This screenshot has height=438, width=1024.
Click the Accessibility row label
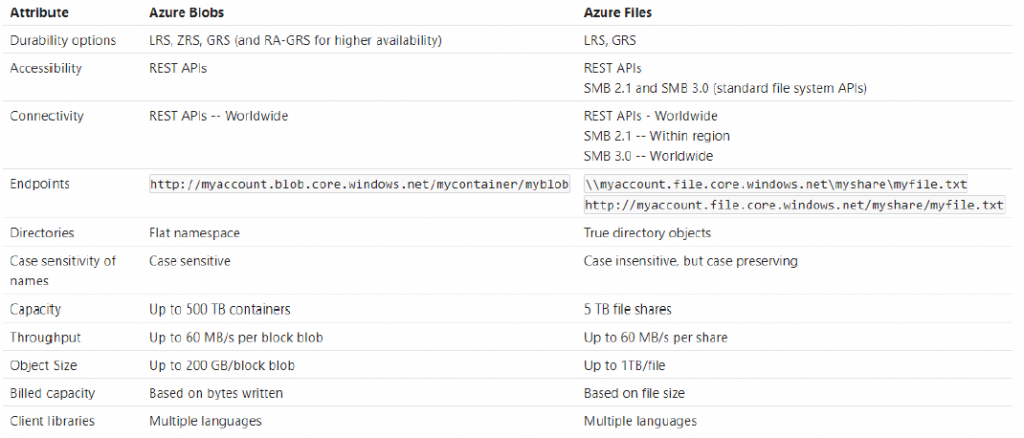46,69
